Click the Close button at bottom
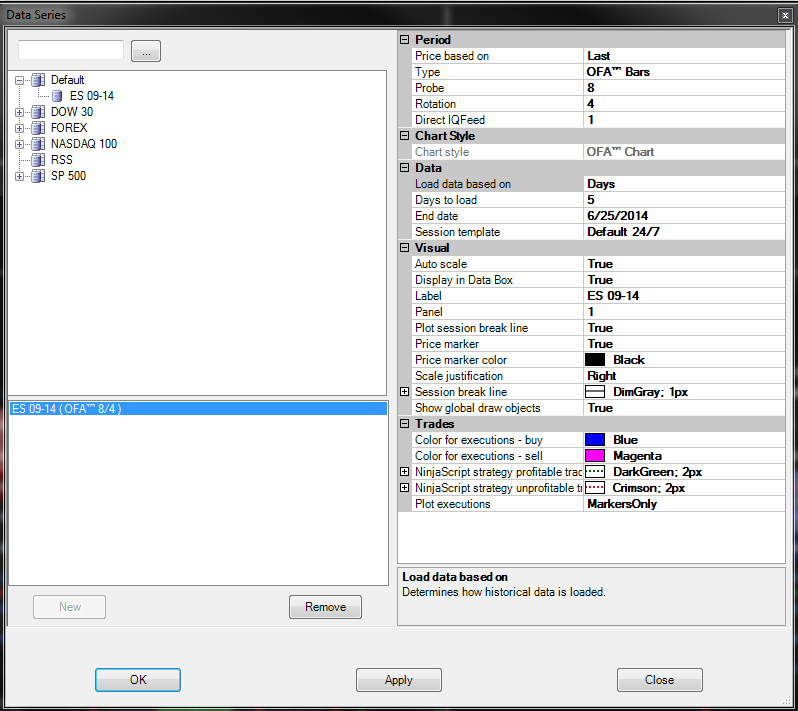 click(x=660, y=680)
